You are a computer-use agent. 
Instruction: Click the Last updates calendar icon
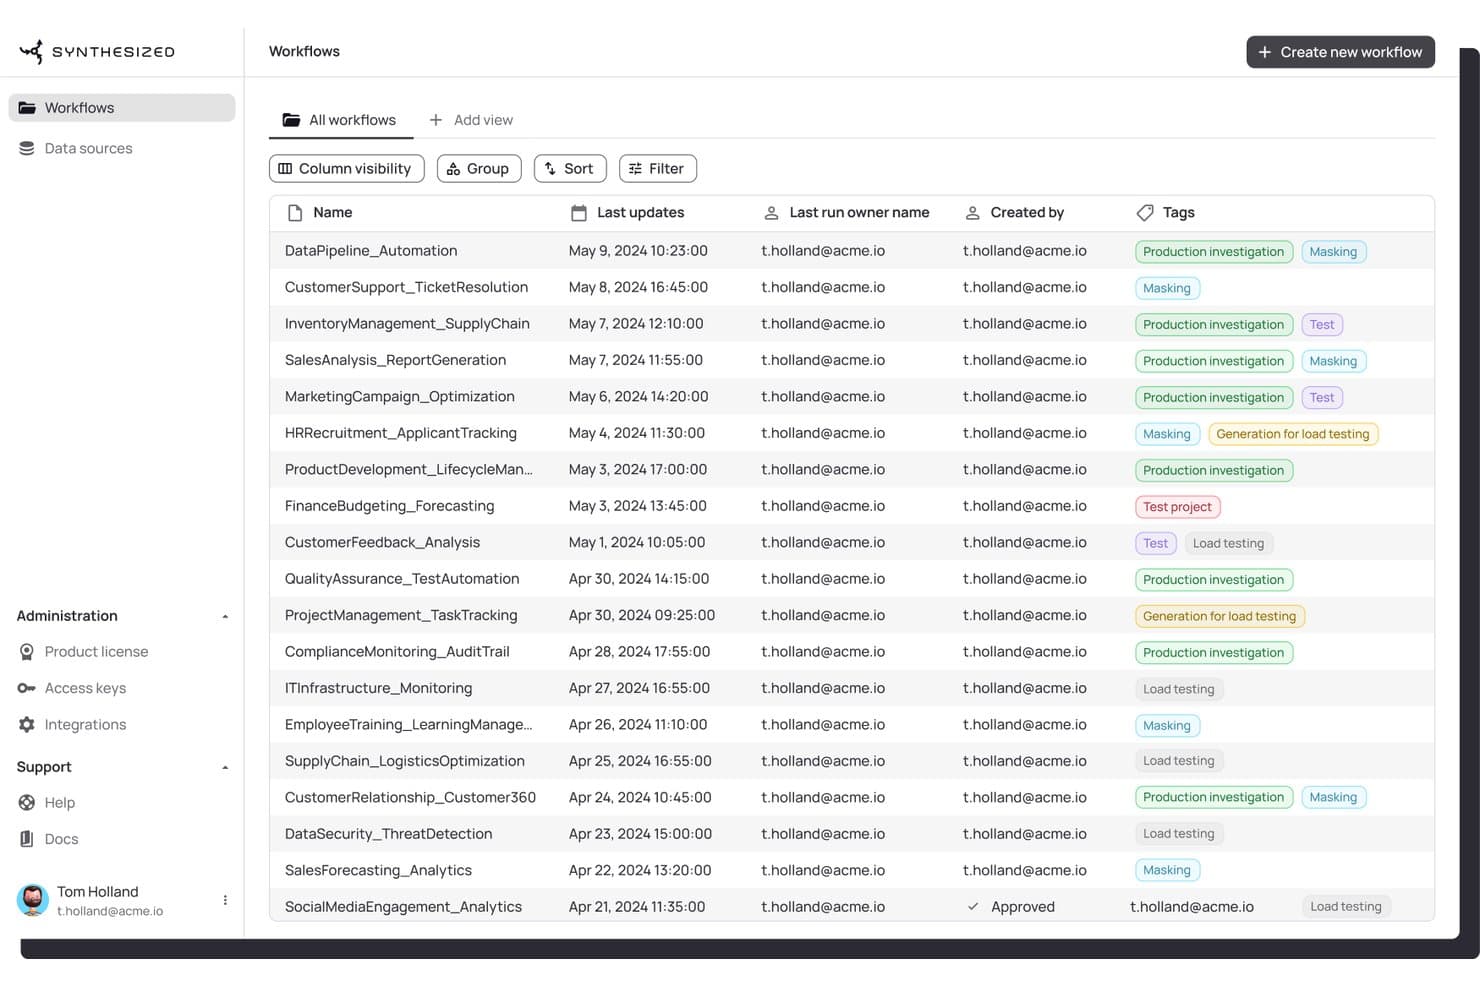(579, 213)
